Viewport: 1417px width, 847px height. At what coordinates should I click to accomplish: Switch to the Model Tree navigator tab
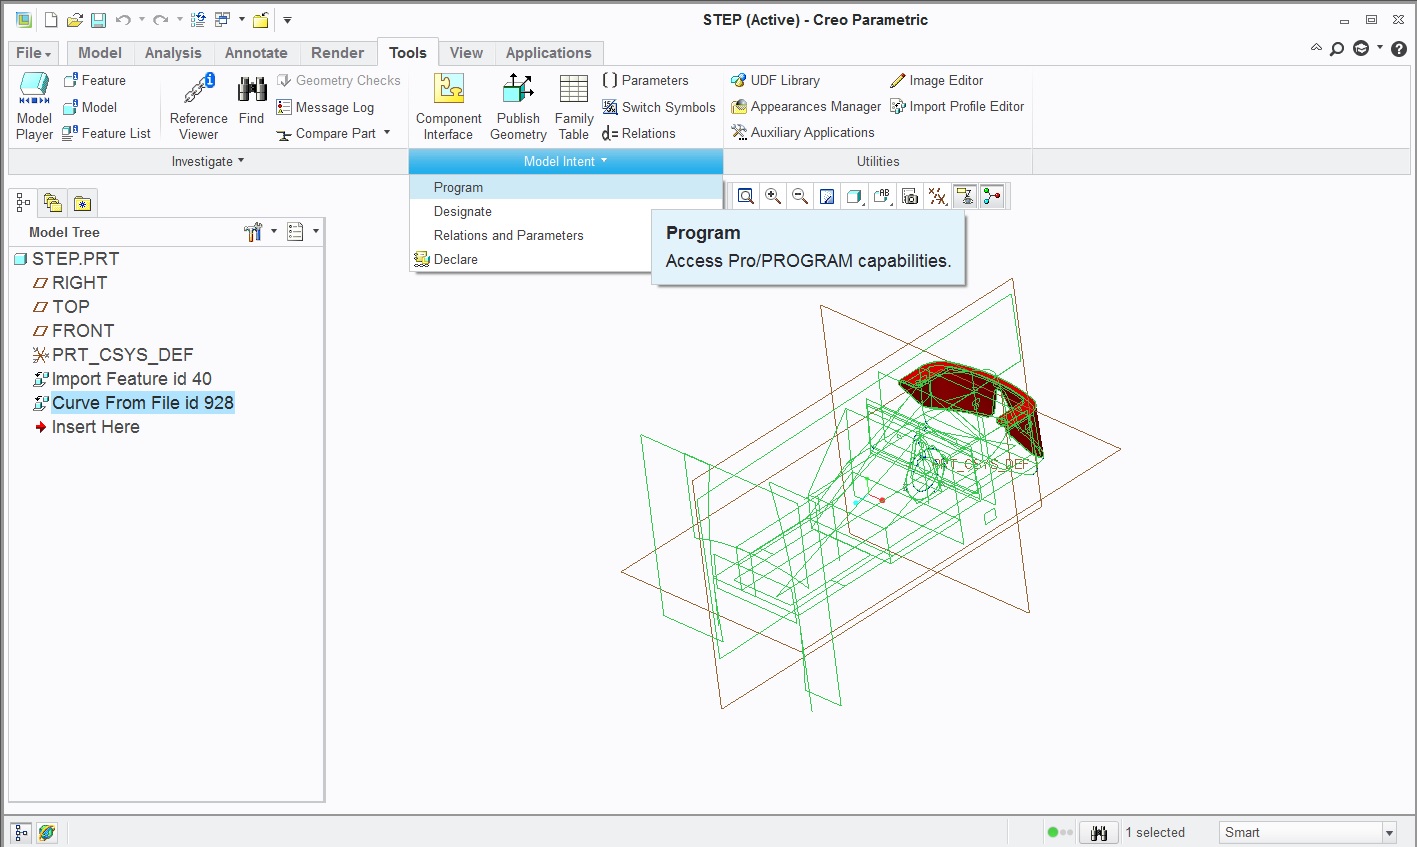coord(23,203)
